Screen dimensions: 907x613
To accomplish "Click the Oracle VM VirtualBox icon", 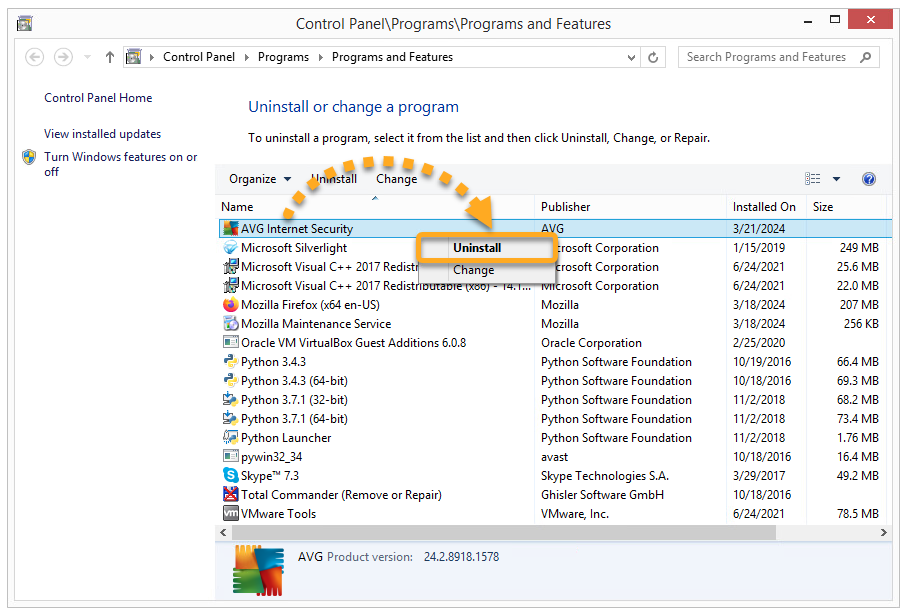I will point(230,343).
